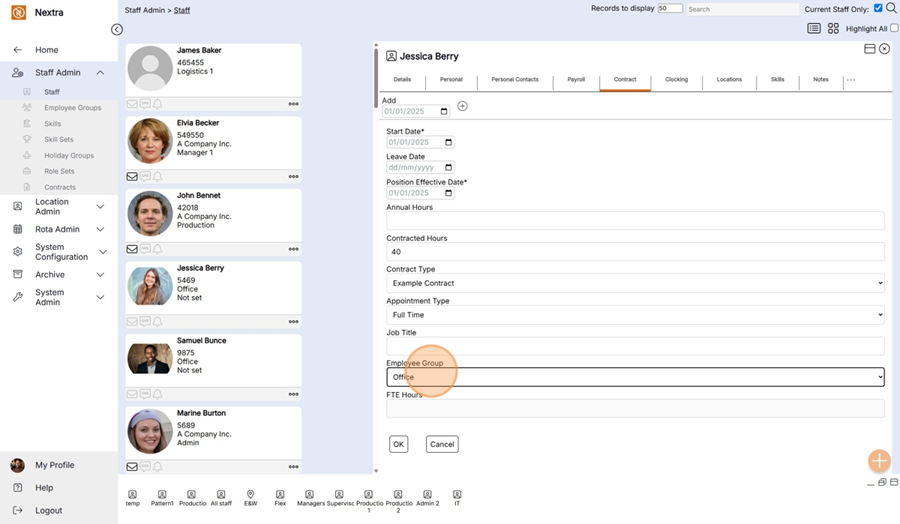This screenshot has height=524, width=900.
Task: Open My Profile
Action: [55, 465]
